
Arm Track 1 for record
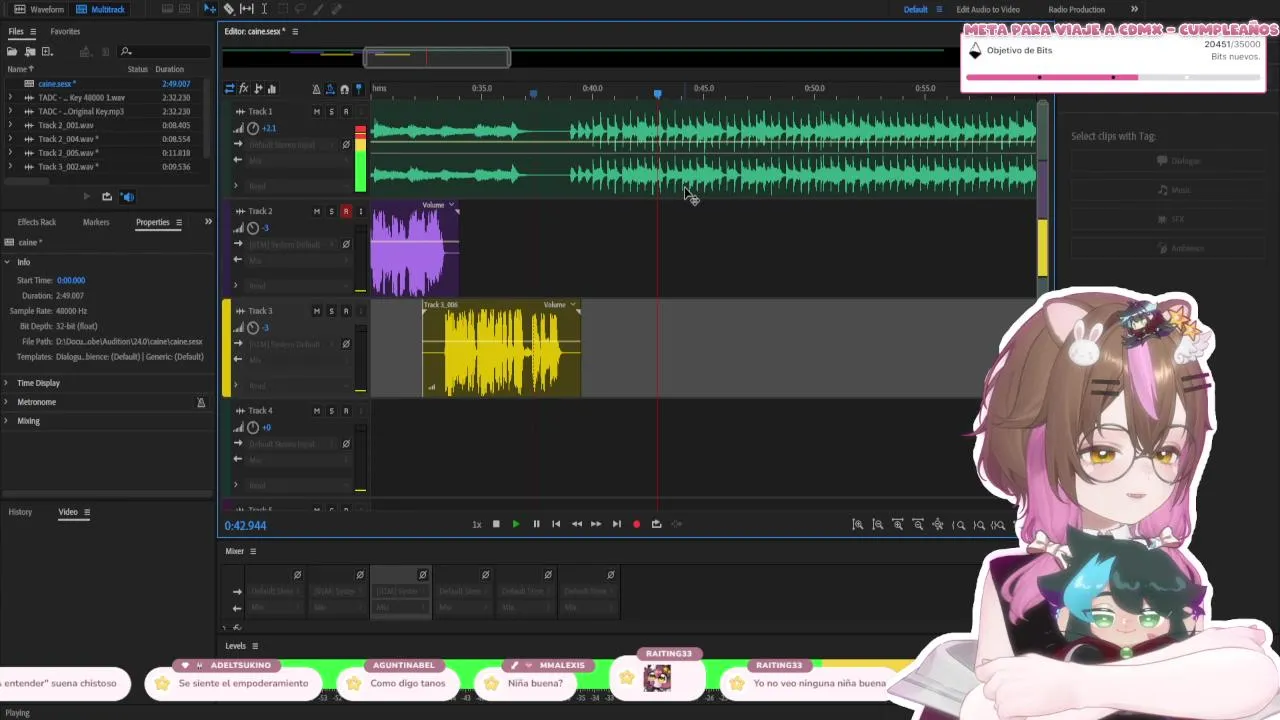coord(346,112)
